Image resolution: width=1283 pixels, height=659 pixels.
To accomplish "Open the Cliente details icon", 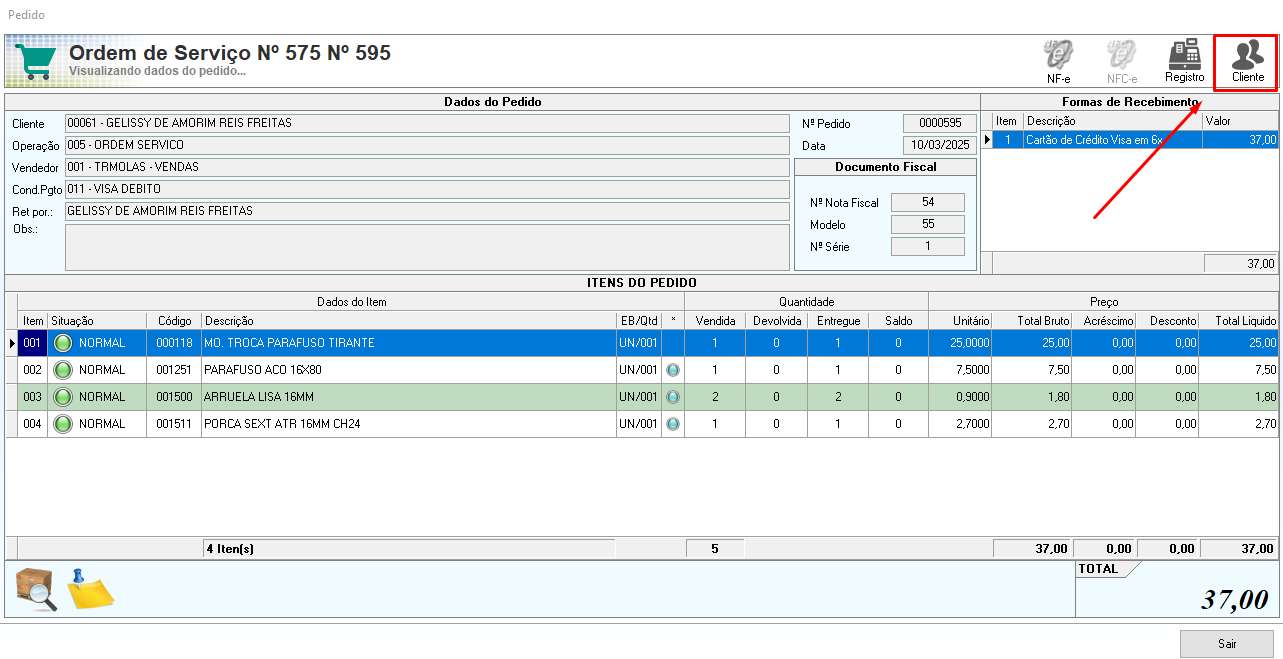I will tap(1247, 61).
